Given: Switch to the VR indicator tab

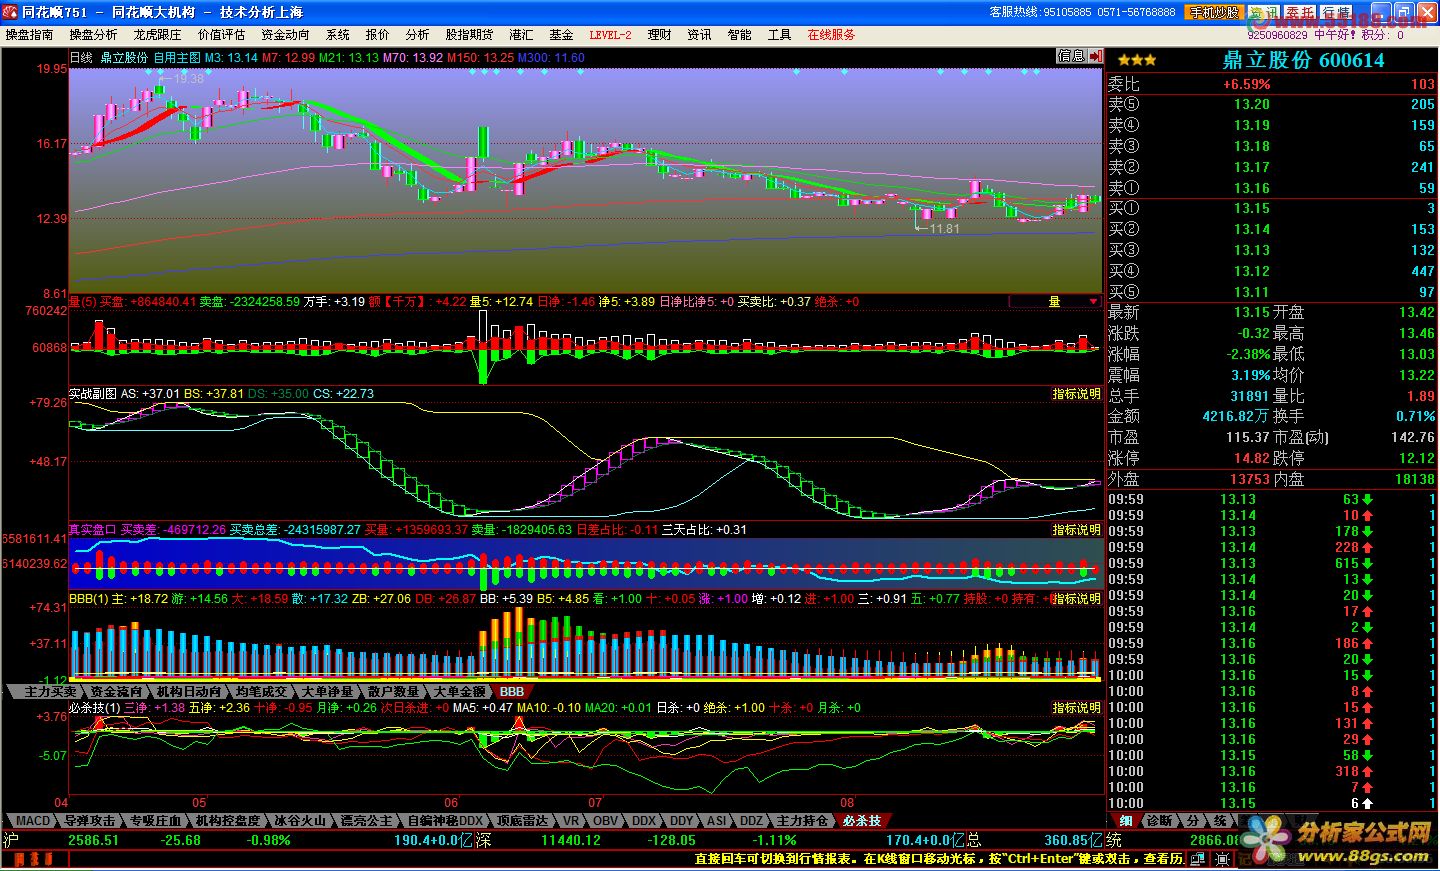Looking at the screenshot, I should click(x=571, y=821).
